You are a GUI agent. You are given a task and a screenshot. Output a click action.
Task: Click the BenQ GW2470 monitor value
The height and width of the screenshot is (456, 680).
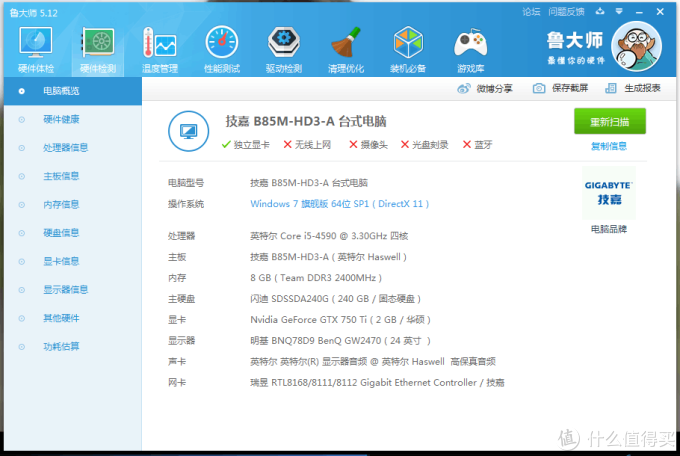click(340, 341)
